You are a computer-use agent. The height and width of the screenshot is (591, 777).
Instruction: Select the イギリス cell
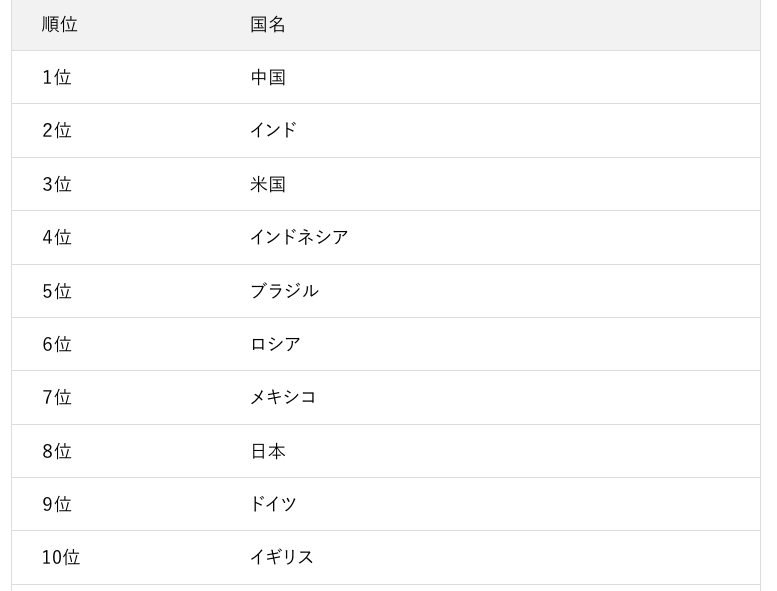282,557
